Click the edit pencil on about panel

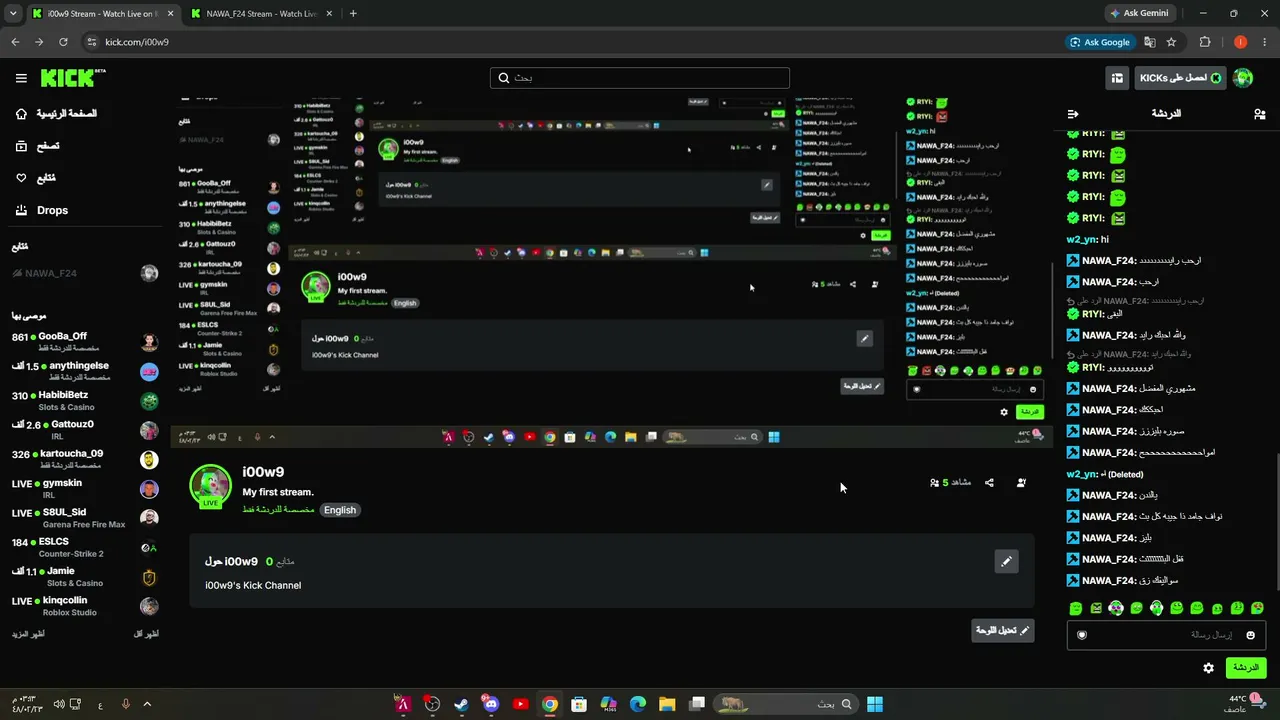click(x=1006, y=561)
